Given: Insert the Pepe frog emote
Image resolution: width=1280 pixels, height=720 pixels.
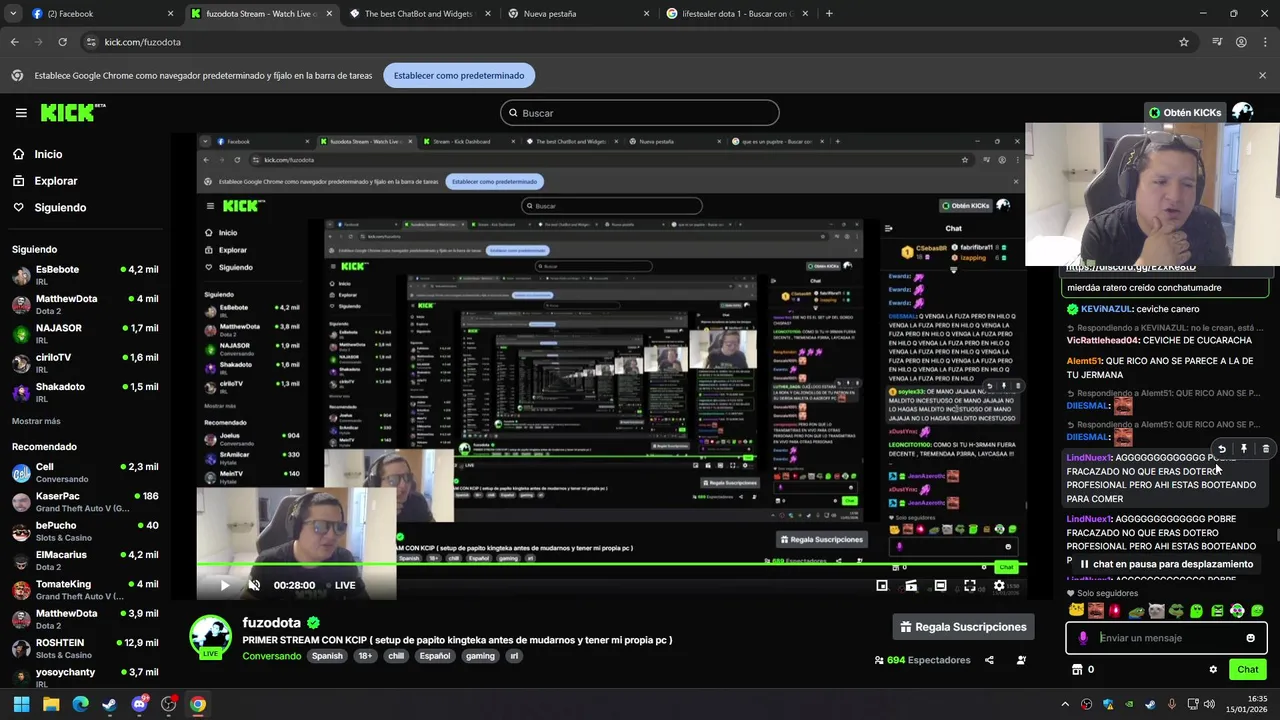Looking at the screenshot, I should click(x=1136, y=611).
